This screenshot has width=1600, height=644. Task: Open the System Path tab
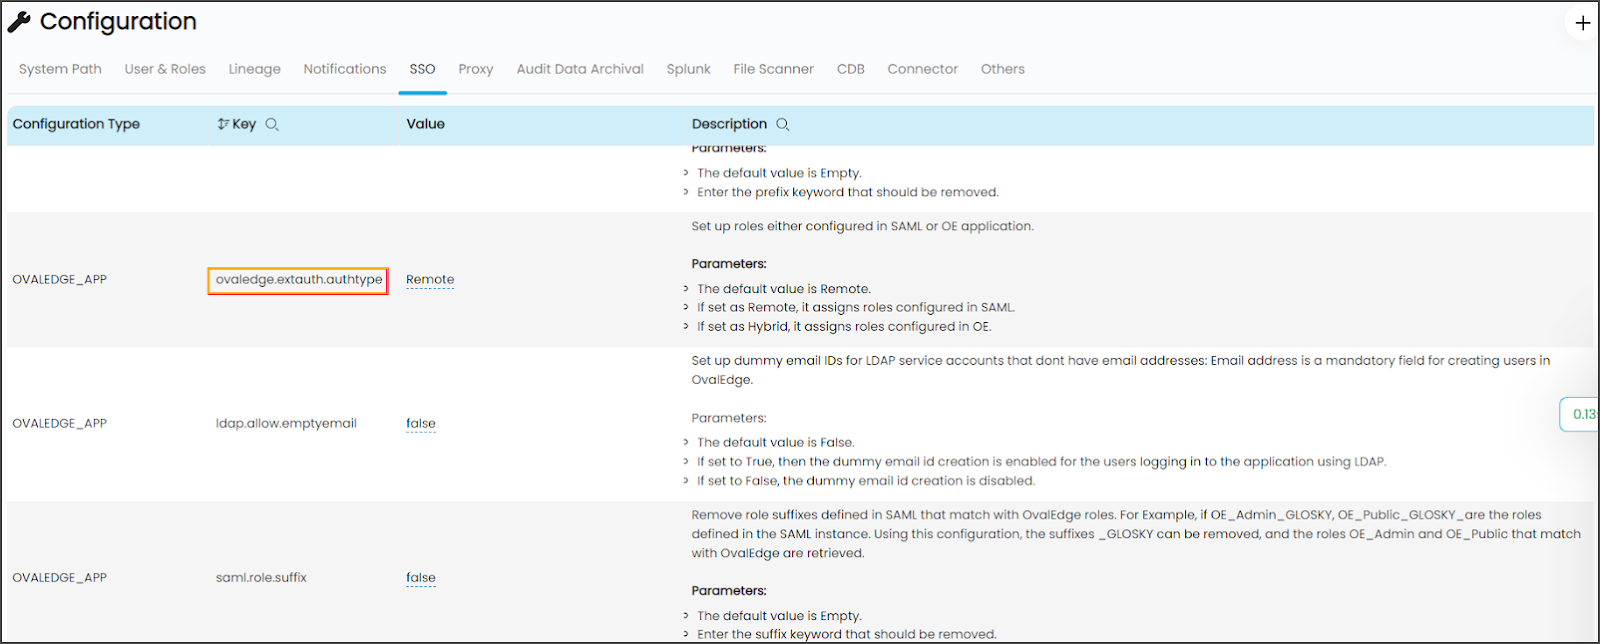tap(60, 69)
